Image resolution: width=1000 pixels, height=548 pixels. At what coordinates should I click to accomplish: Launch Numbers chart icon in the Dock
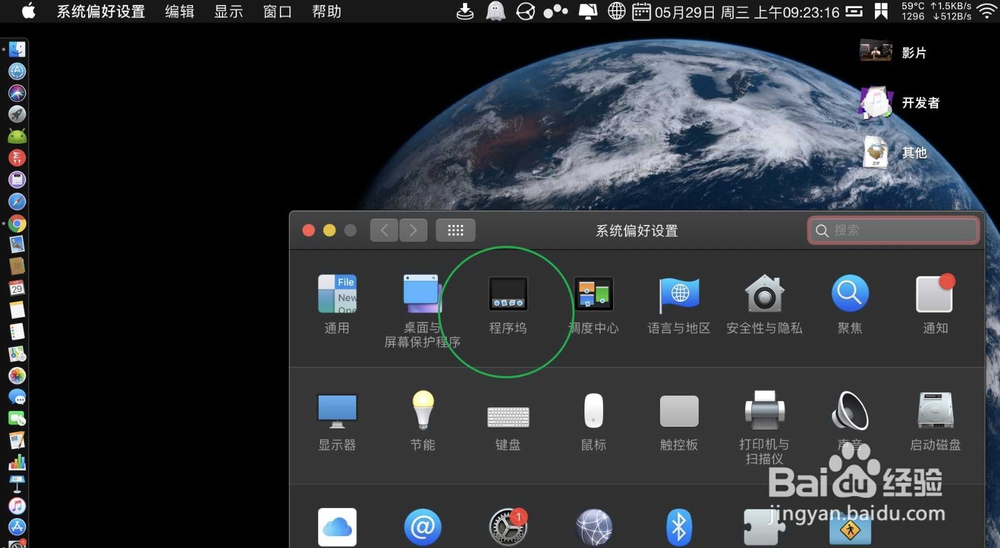pyautogui.click(x=17, y=462)
